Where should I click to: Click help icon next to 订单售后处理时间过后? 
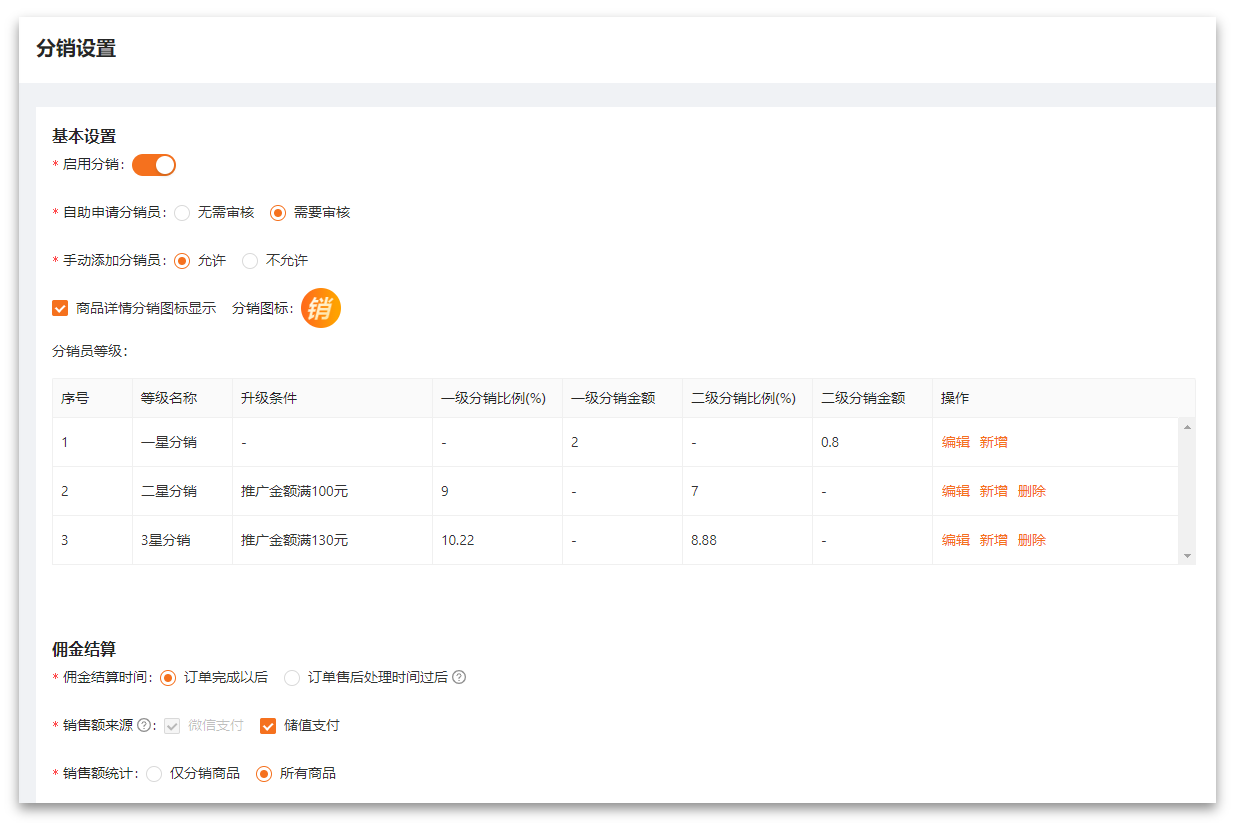459,677
